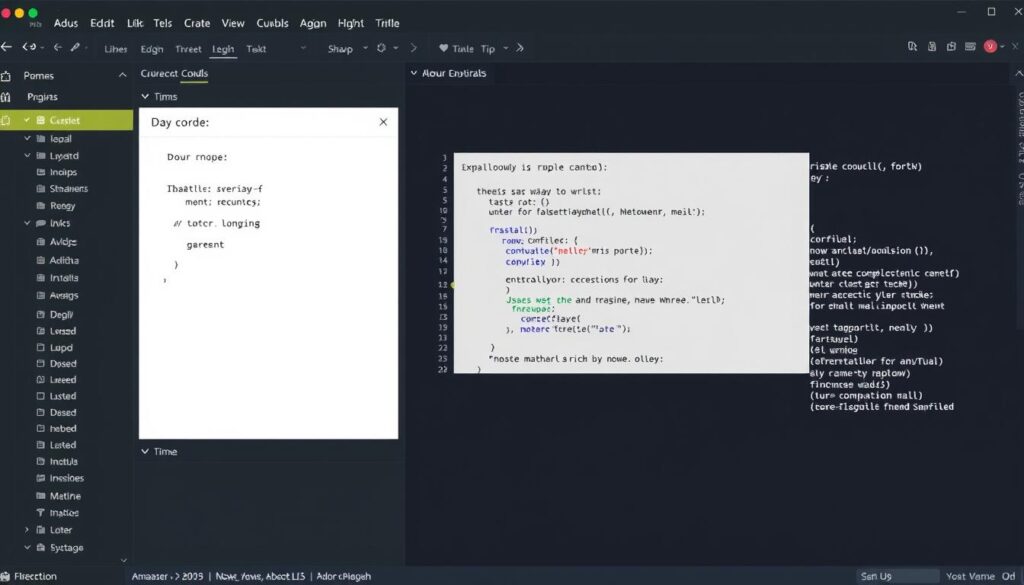The image size is (1024, 585).
Task: Click the Pomes panel icon
Action: (x=6, y=76)
